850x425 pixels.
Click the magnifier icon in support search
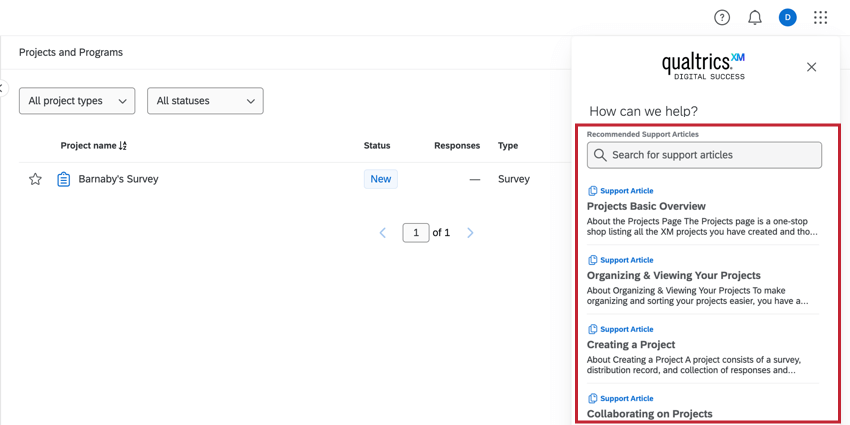click(600, 155)
